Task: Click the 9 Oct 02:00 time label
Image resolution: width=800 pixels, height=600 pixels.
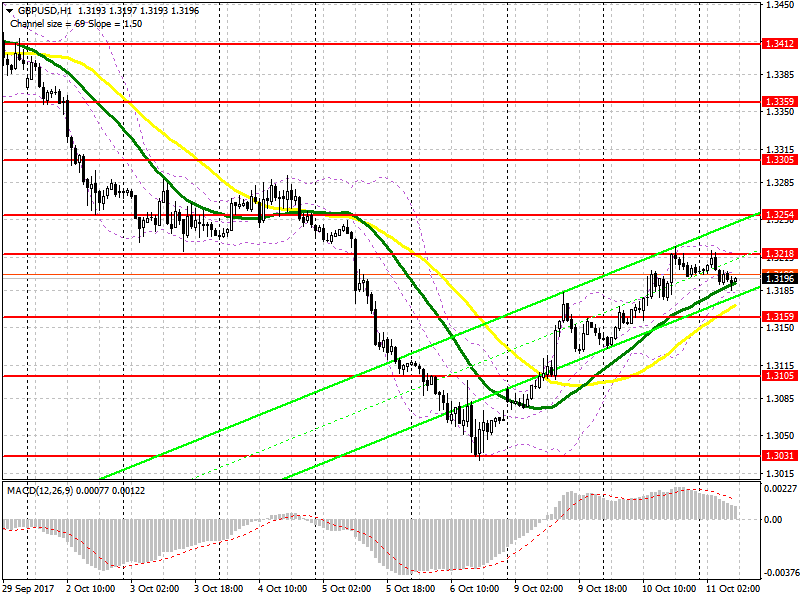Action: tap(539, 589)
